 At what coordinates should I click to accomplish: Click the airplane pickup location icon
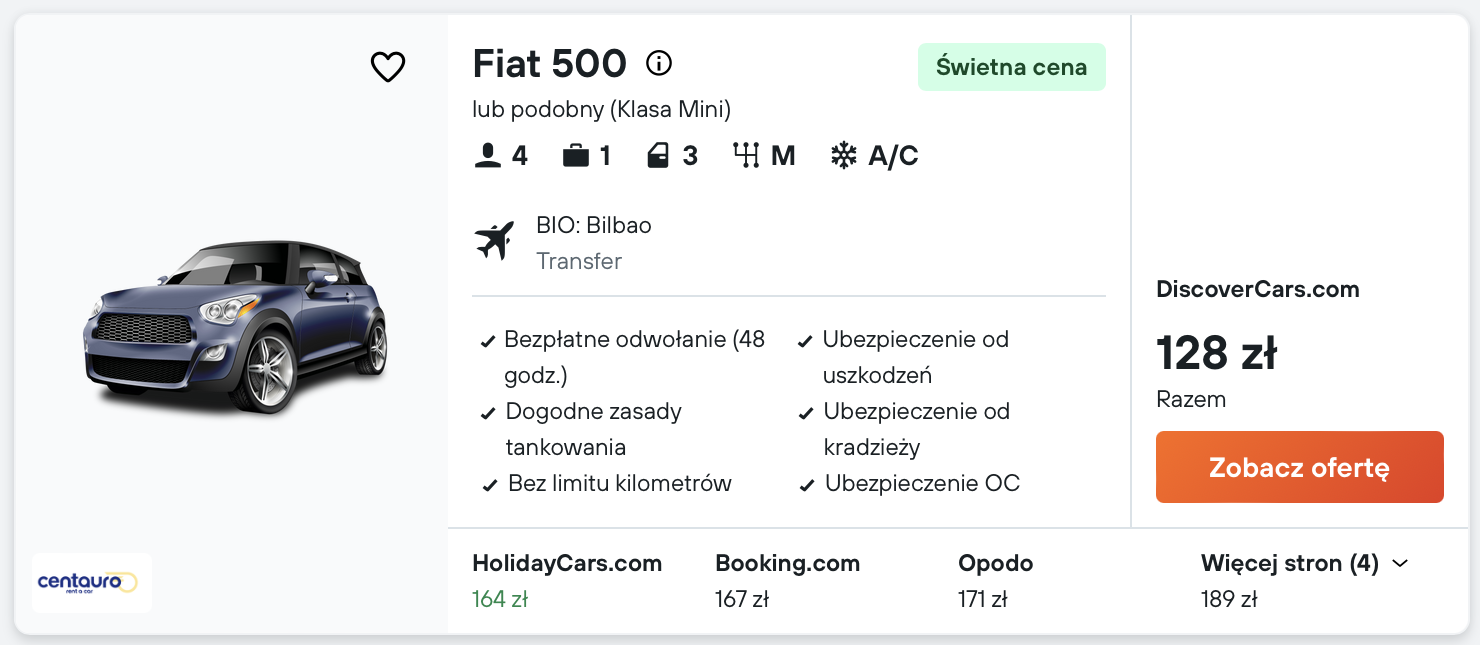click(x=494, y=241)
